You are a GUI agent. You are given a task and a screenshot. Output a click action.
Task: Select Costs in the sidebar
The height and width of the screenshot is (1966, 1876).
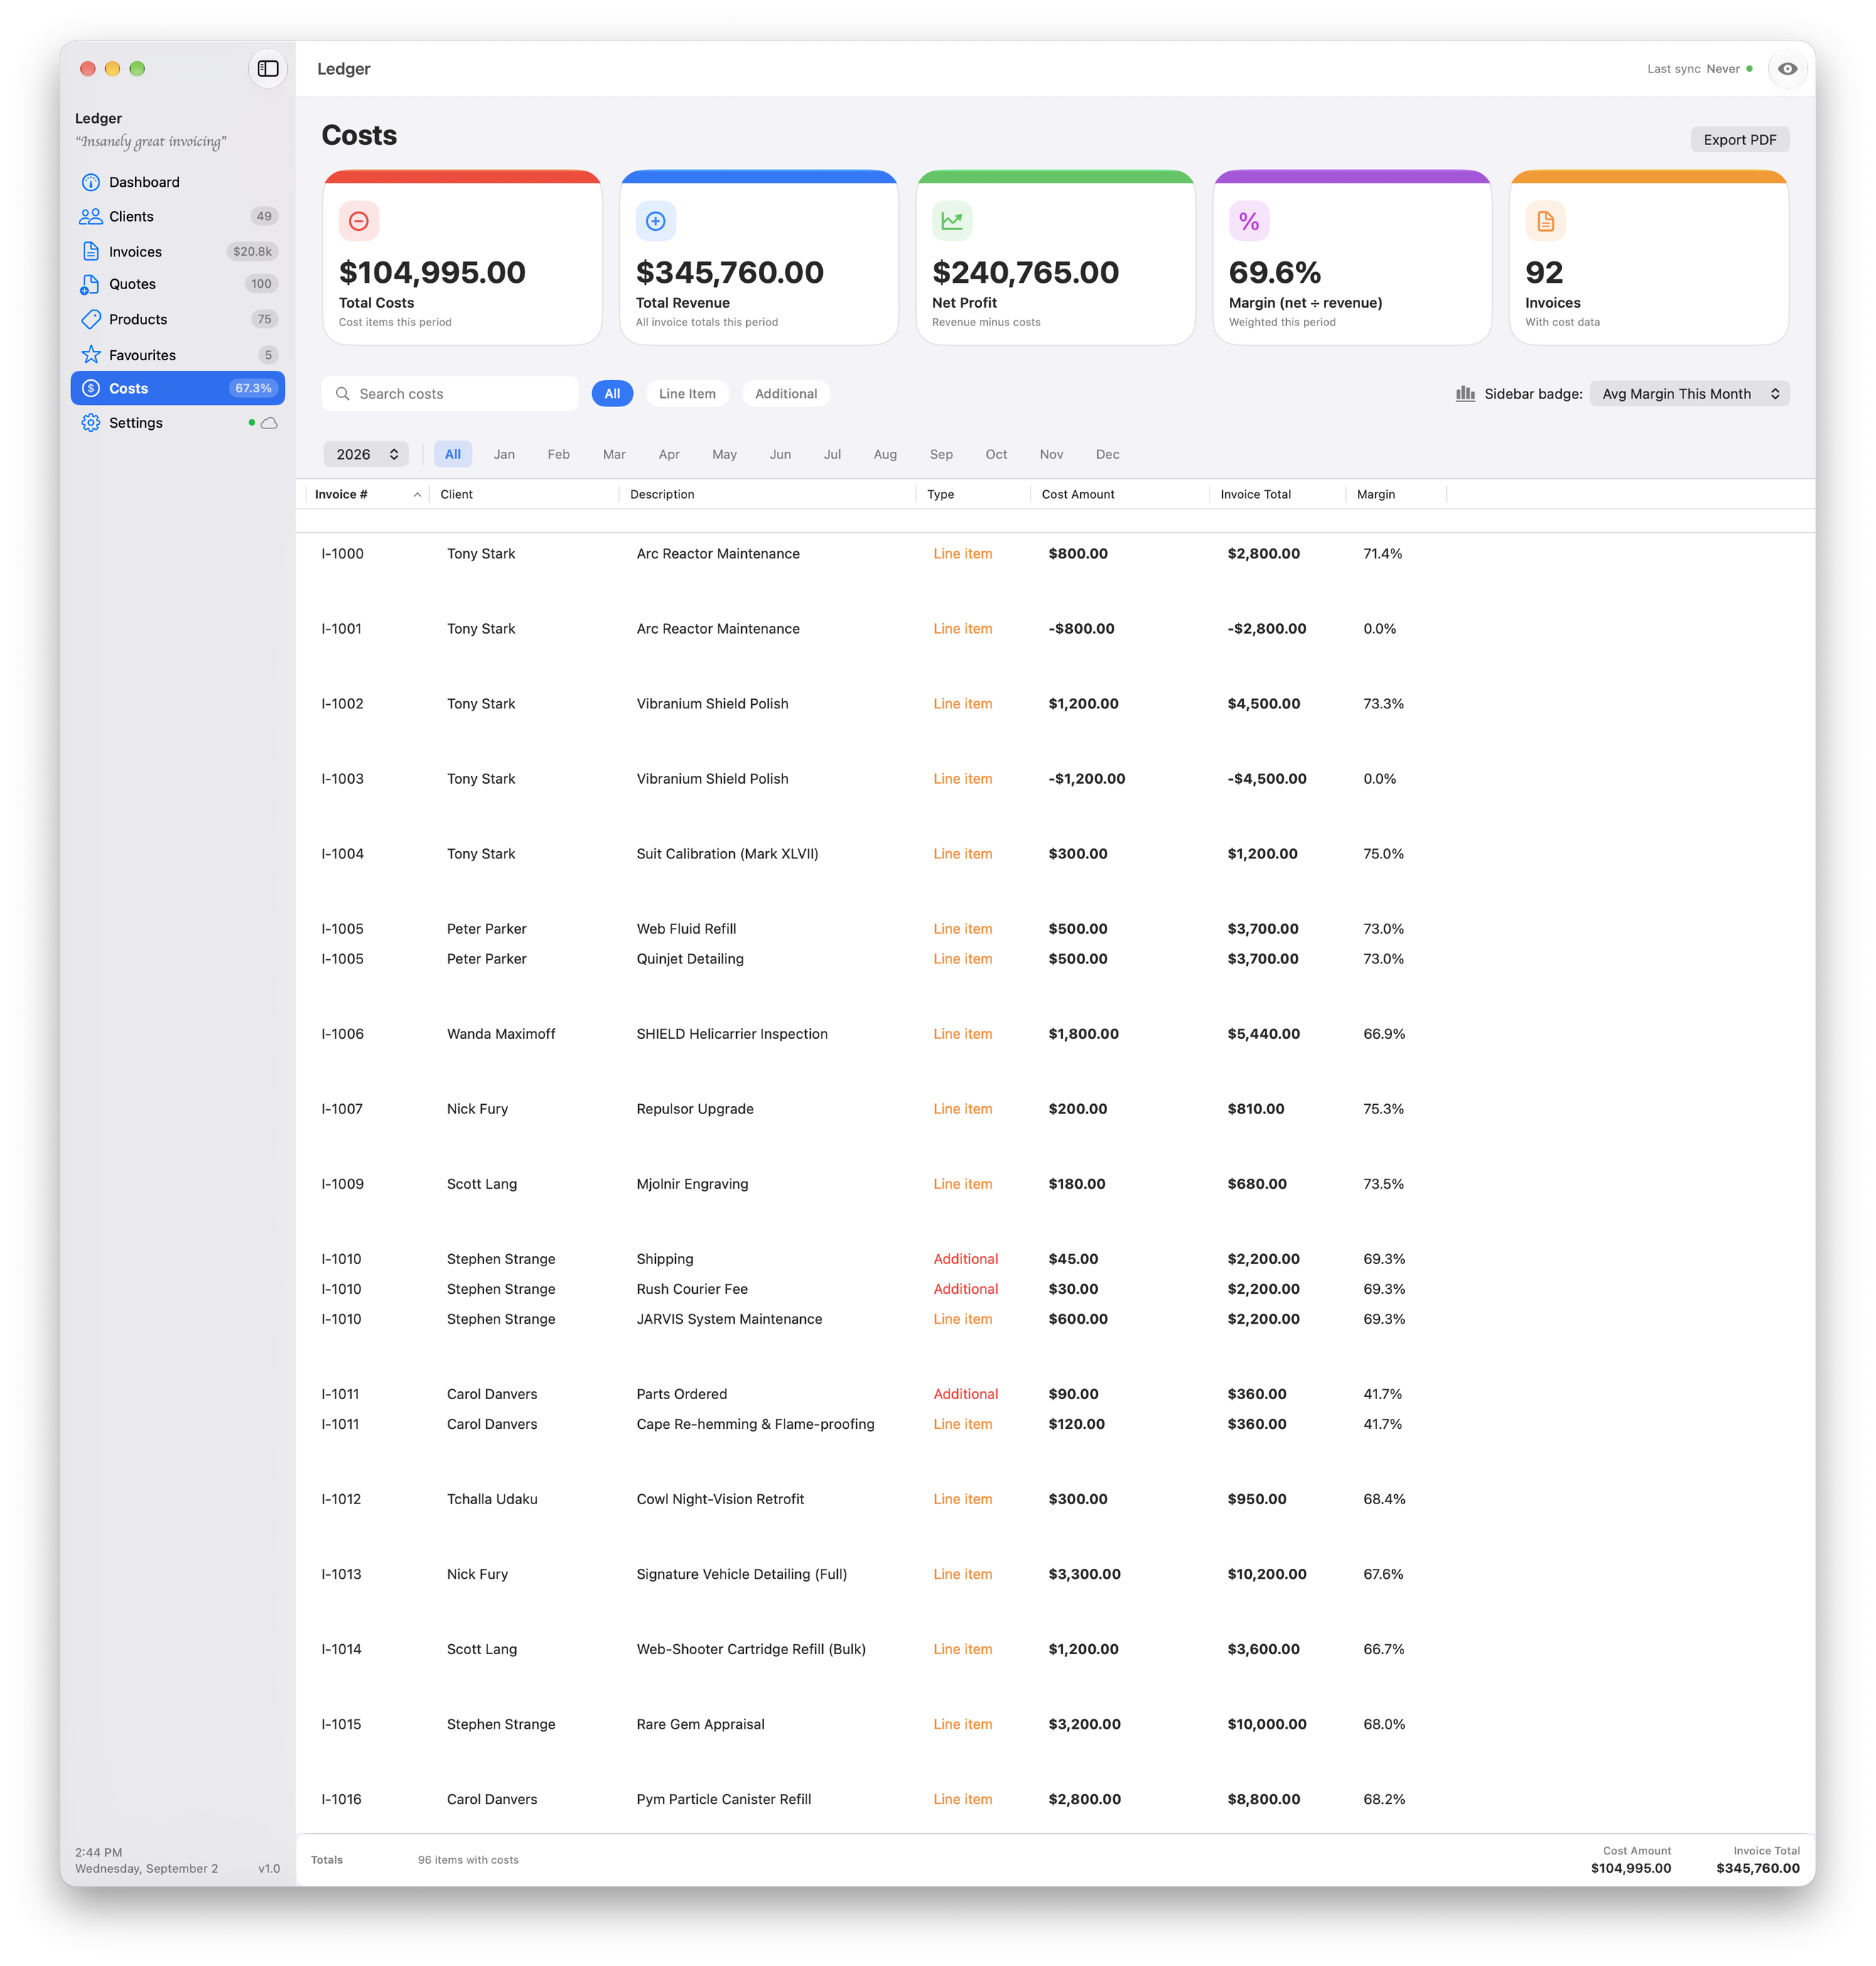178,388
